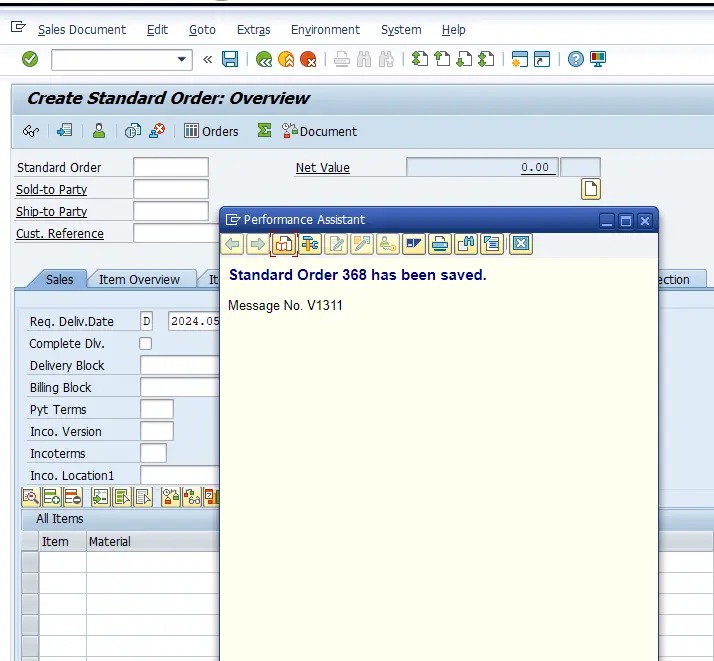Toggle the Complete Dlv. checkbox

point(146,344)
